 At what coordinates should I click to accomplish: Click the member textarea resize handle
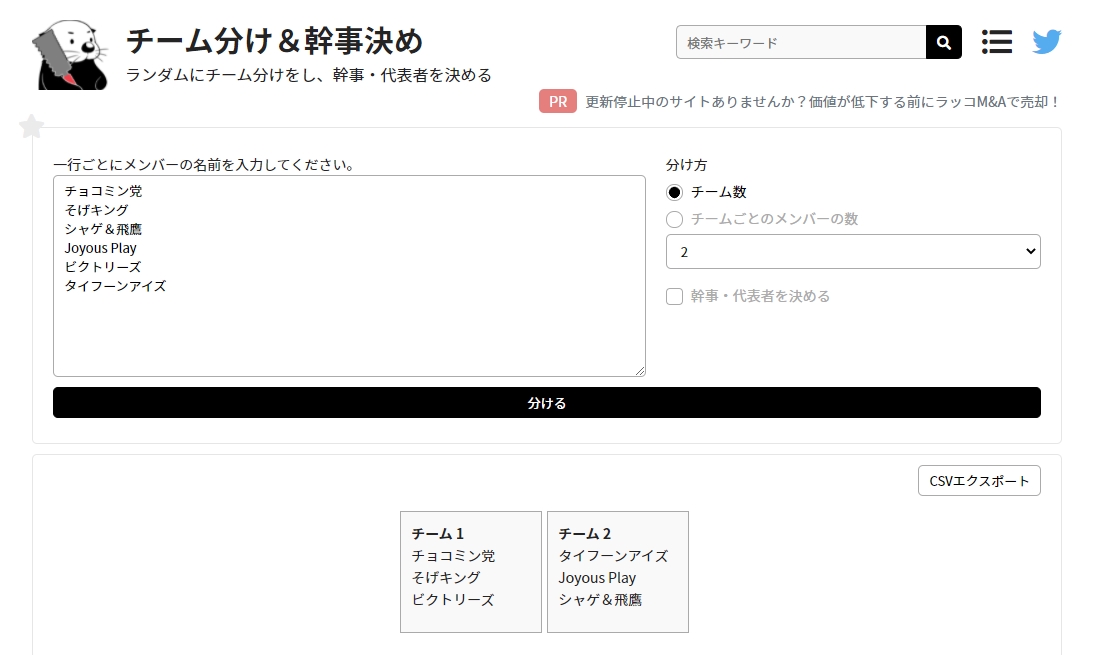coord(639,370)
